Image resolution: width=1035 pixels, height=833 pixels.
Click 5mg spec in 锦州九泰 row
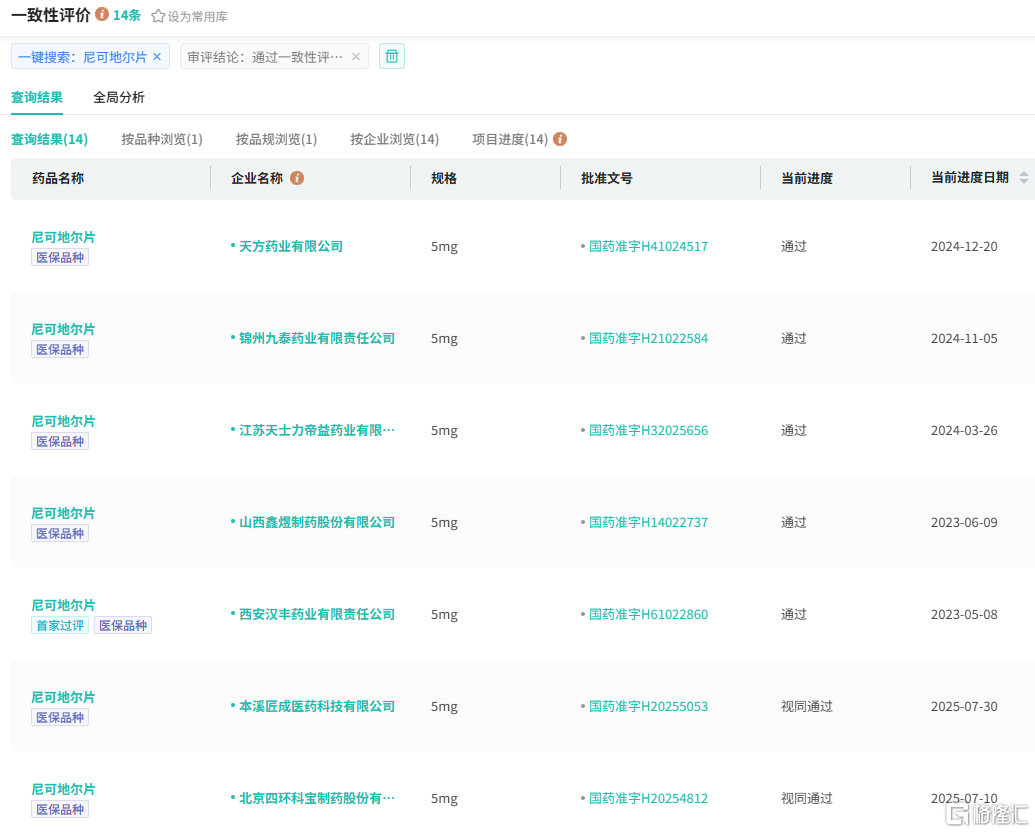click(444, 338)
